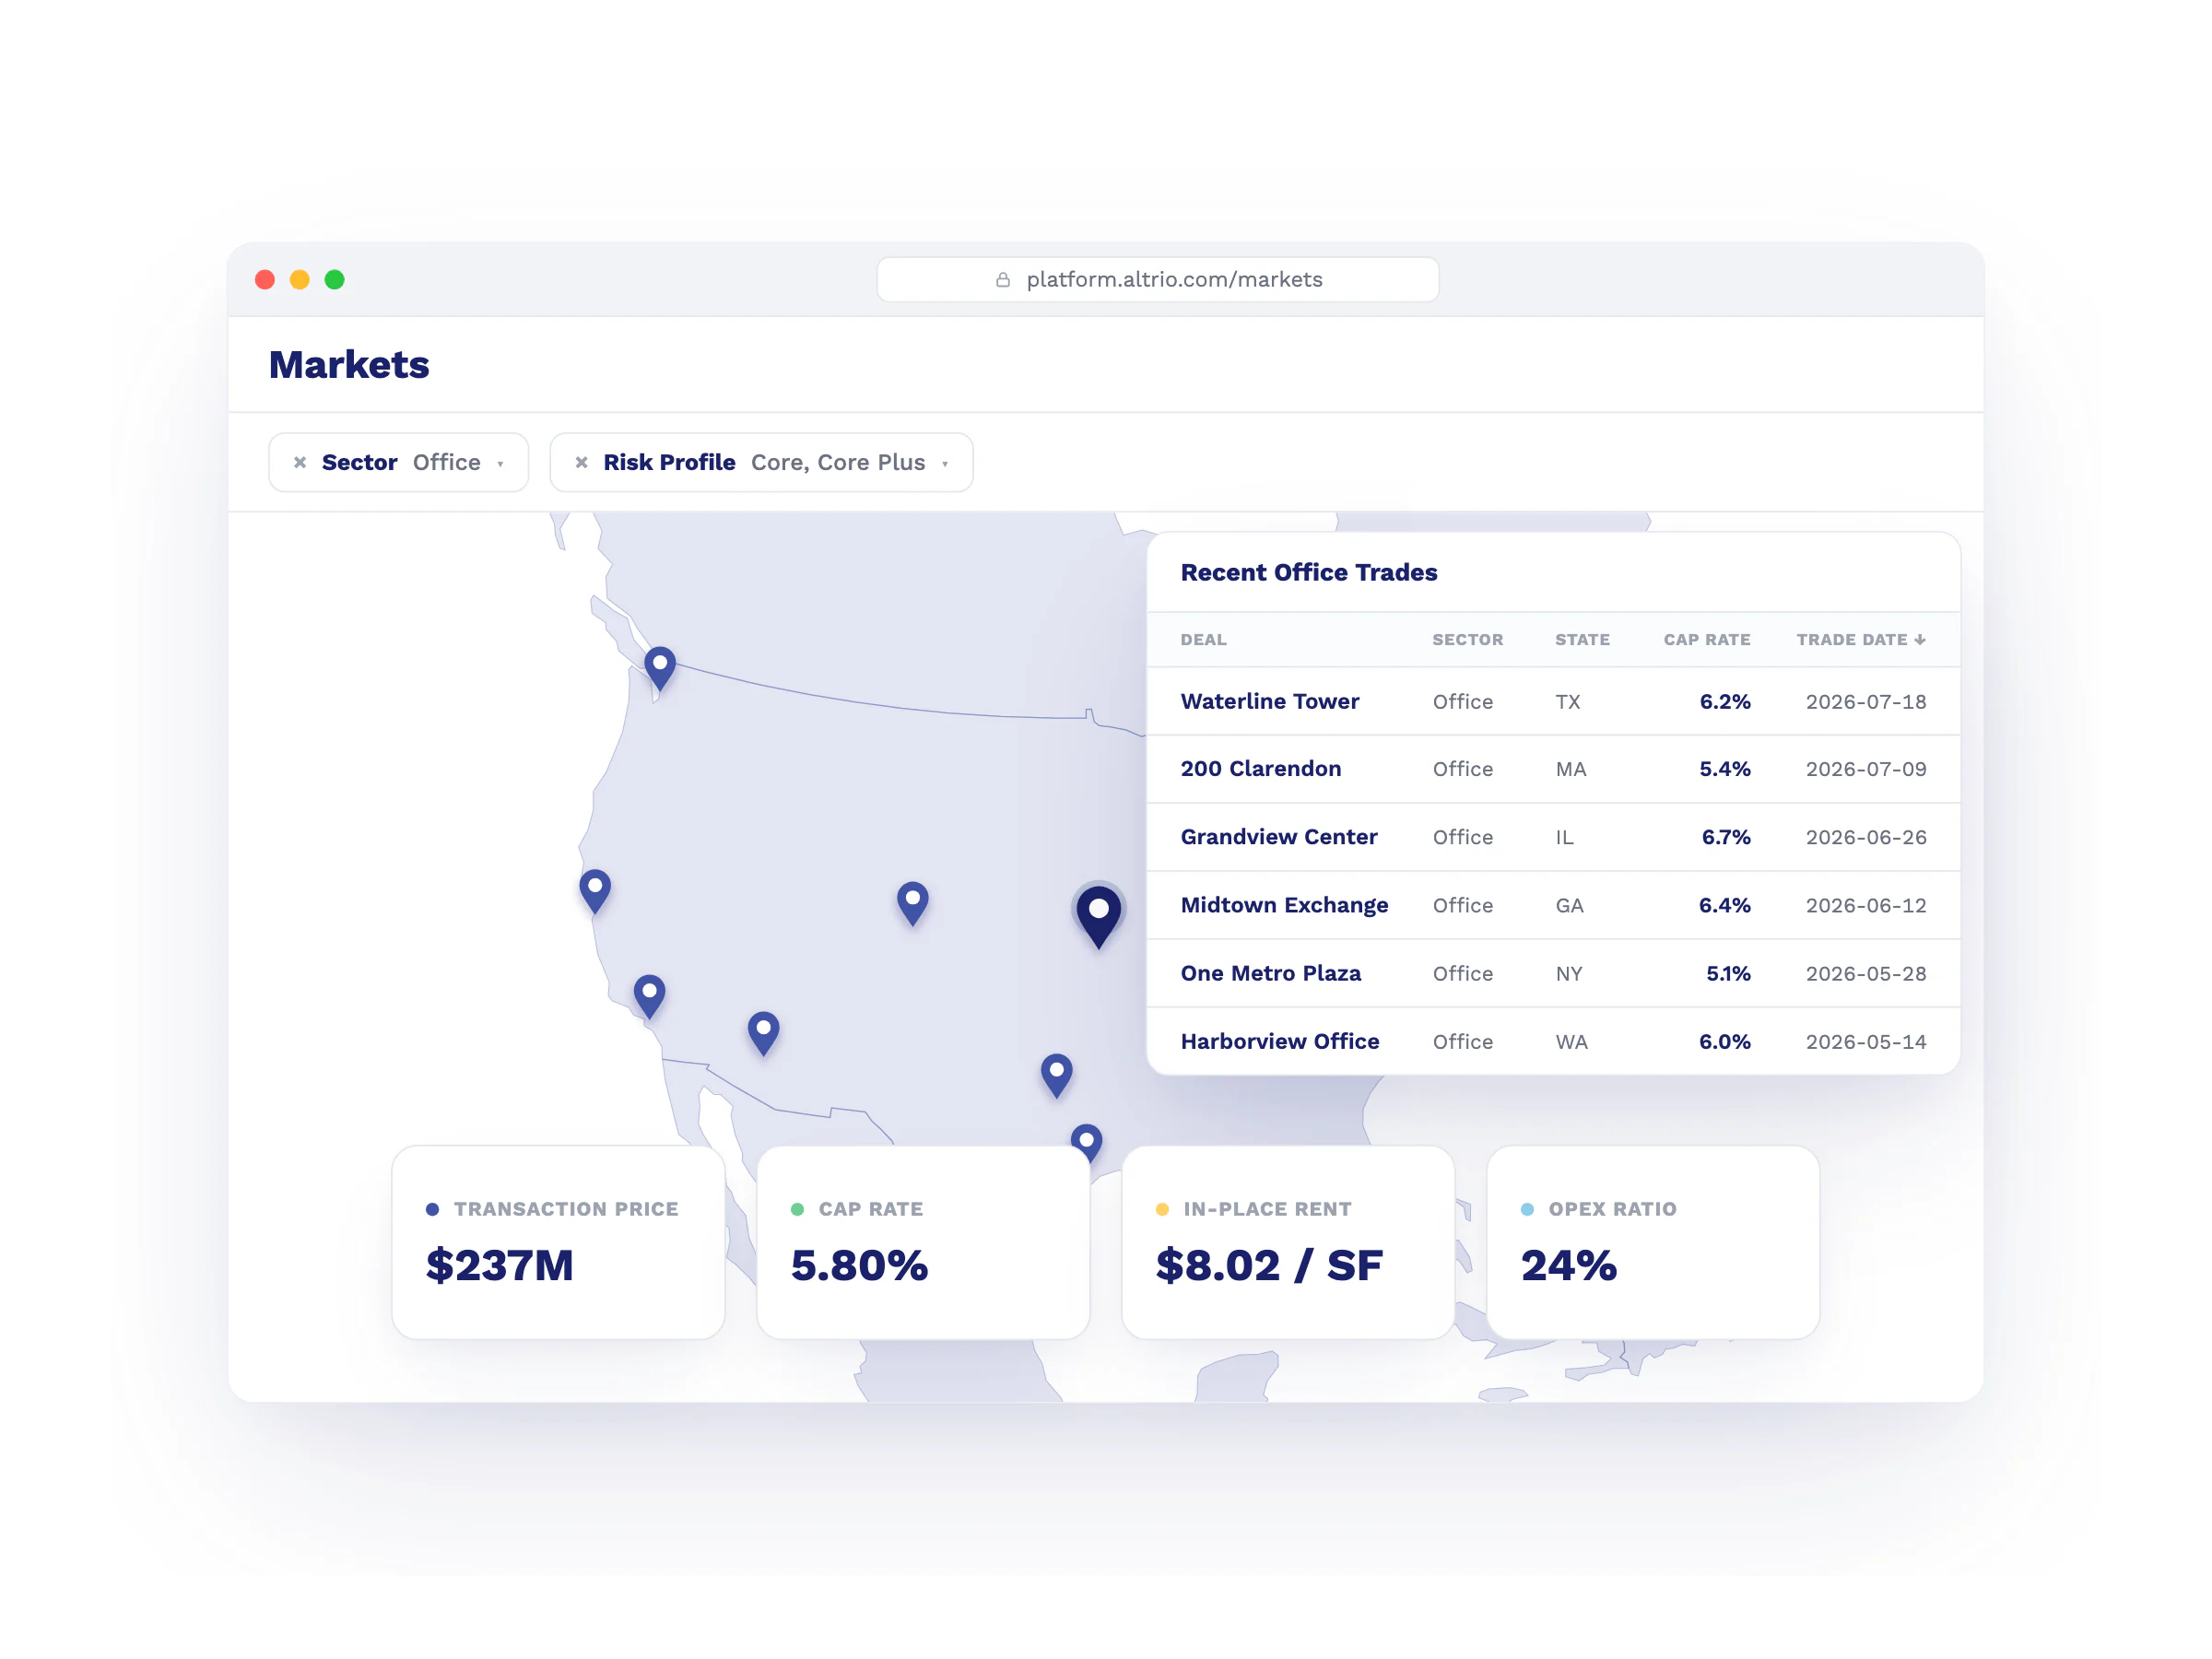The width and height of the screenshot is (2212, 1659).
Task: Remove the Risk Profile filter x icon
Action: 581,462
